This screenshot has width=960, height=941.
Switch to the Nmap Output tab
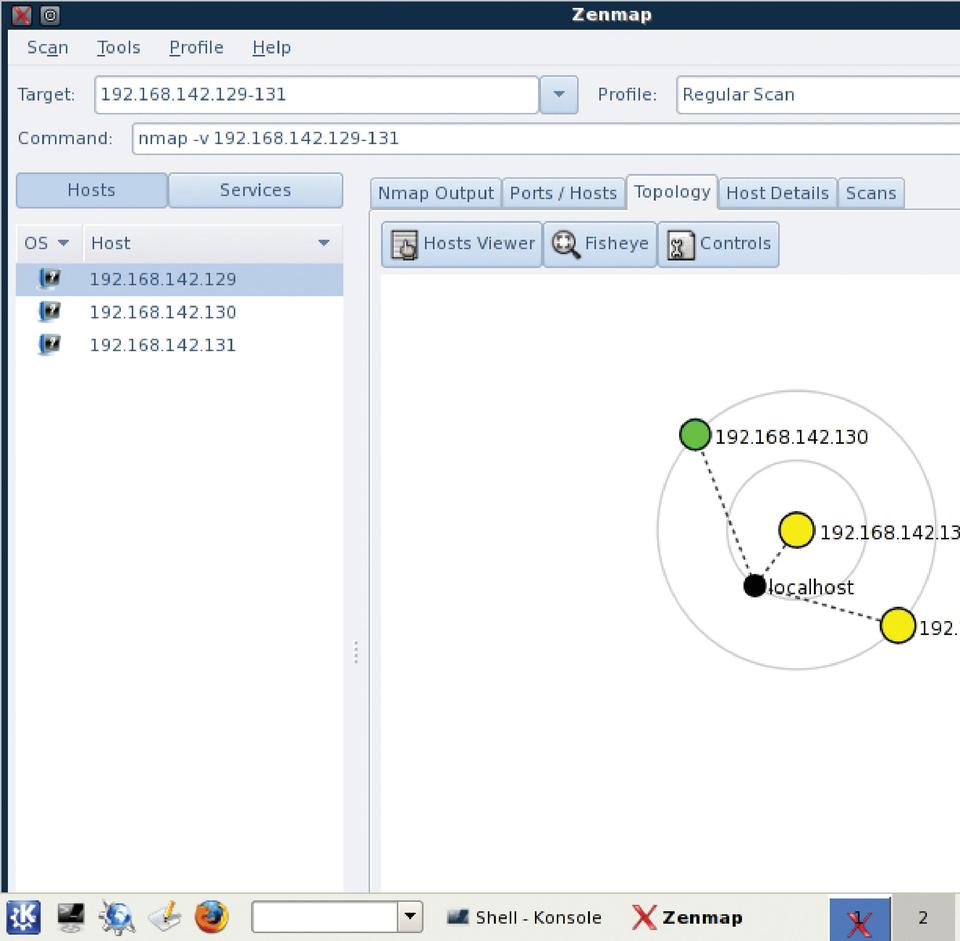coord(435,193)
